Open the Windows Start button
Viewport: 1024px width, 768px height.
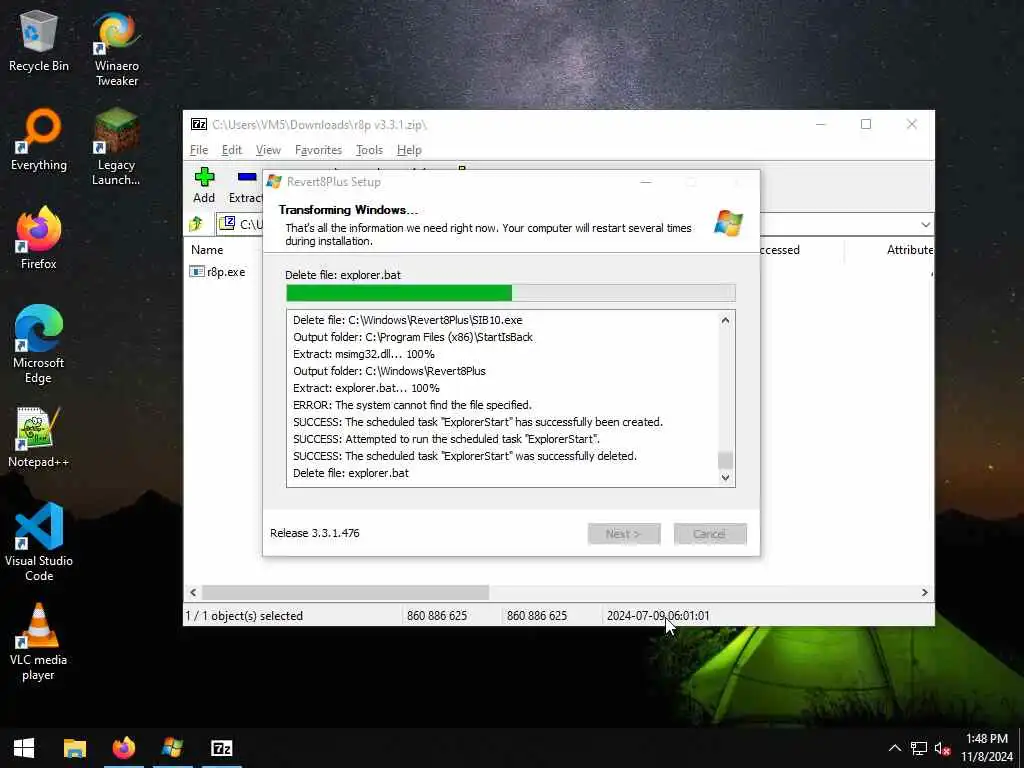[x=24, y=748]
